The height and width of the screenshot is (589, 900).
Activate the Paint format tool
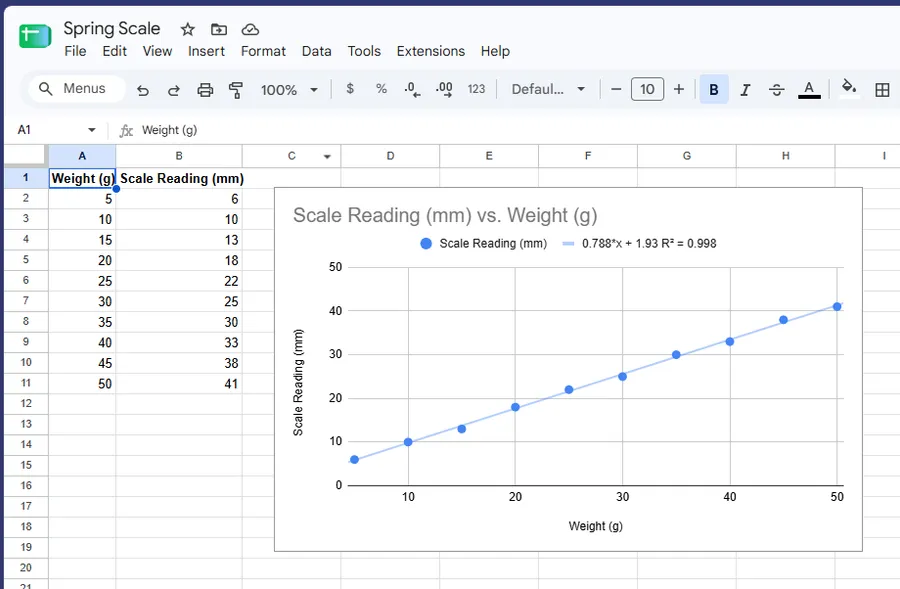pyautogui.click(x=235, y=90)
